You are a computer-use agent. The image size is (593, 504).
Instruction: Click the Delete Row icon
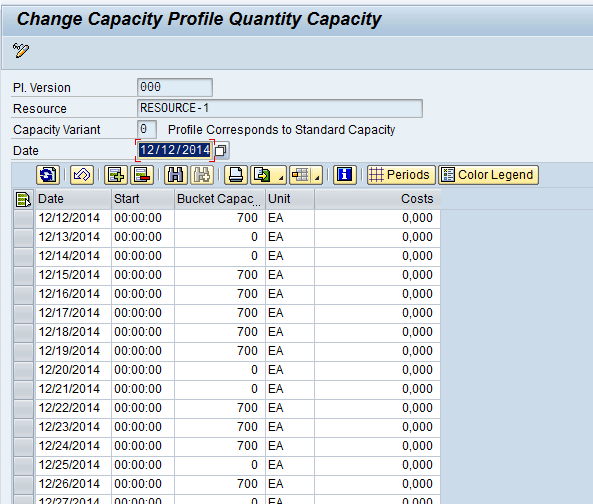142,175
